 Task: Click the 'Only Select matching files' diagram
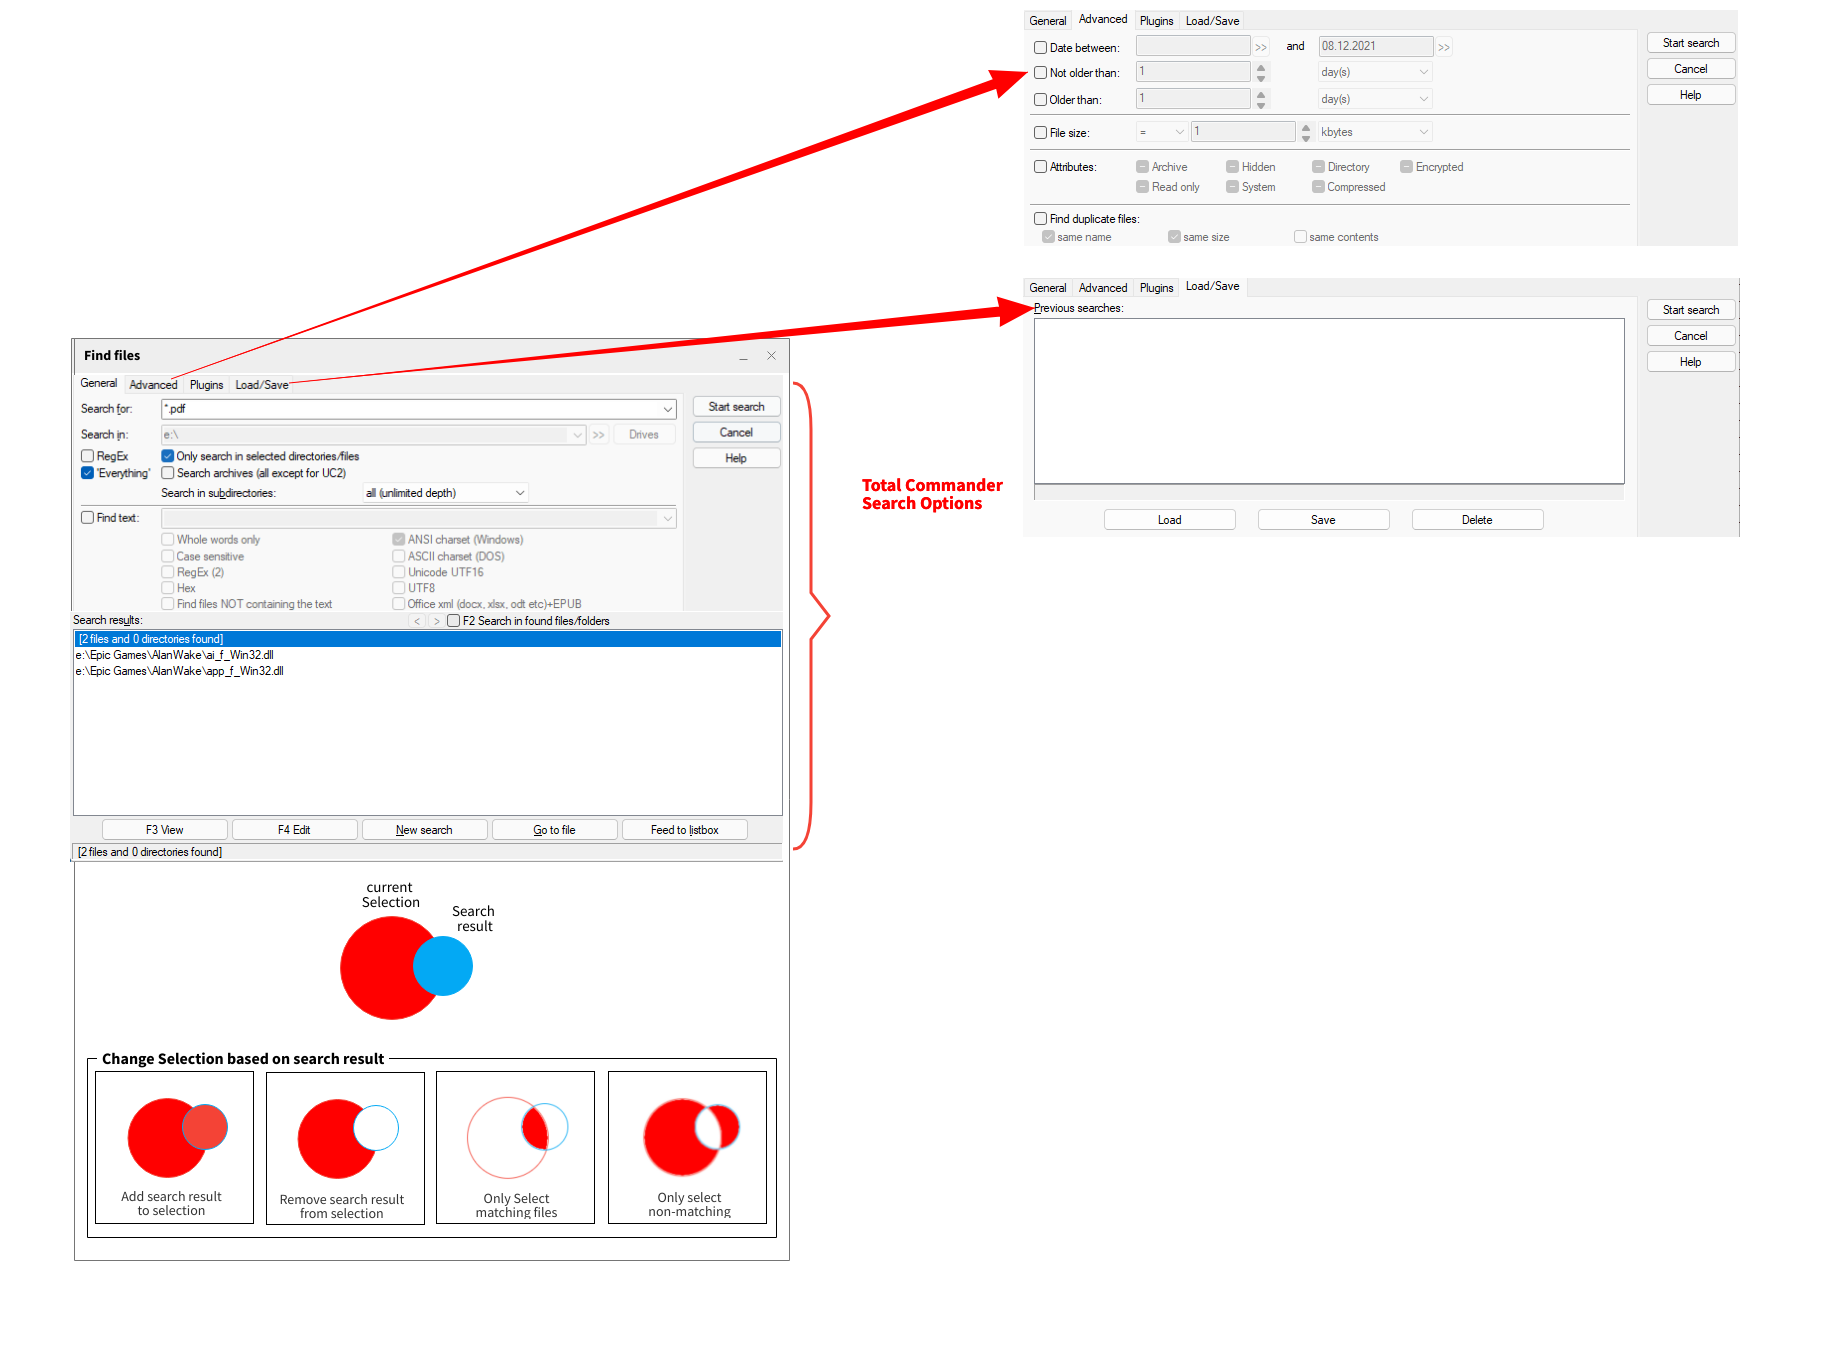click(515, 1147)
